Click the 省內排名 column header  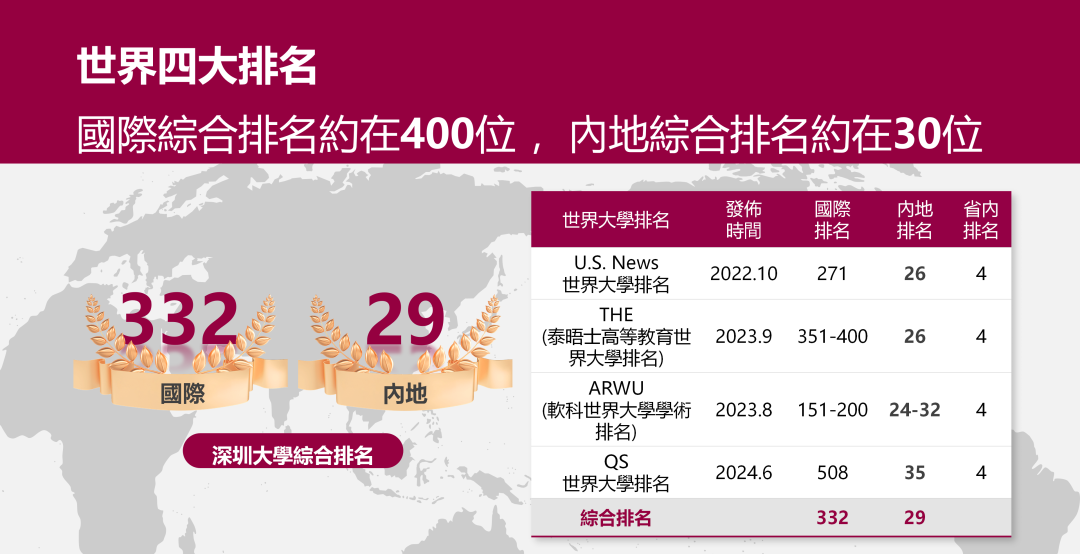(981, 220)
